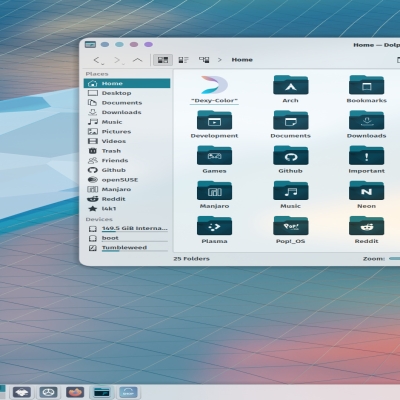Select the Downloads folder in file view
The width and height of the screenshot is (400, 400).
(366, 124)
